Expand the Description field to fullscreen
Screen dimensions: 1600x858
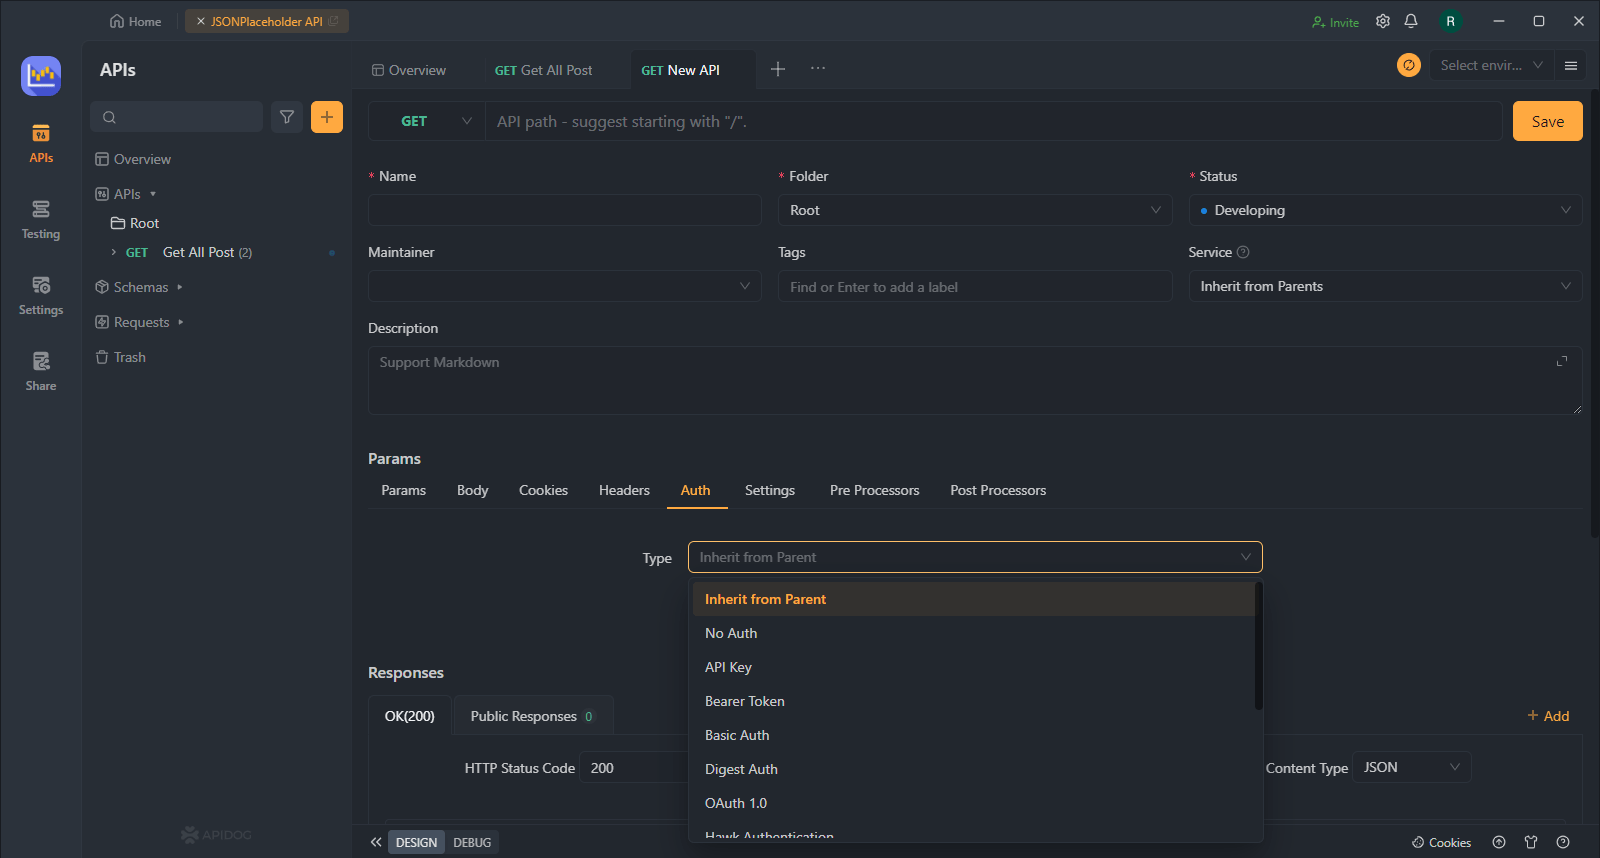(x=1562, y=361)
